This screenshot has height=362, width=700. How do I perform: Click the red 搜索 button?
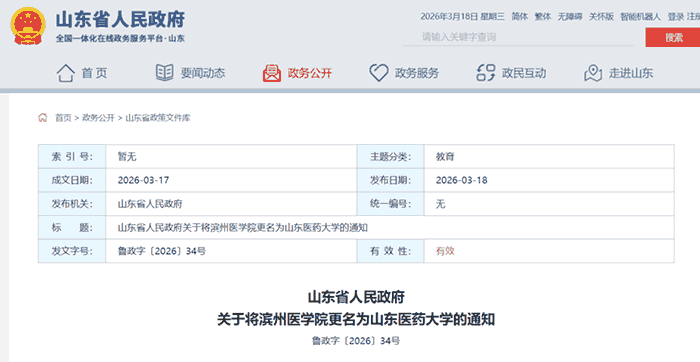673,37
